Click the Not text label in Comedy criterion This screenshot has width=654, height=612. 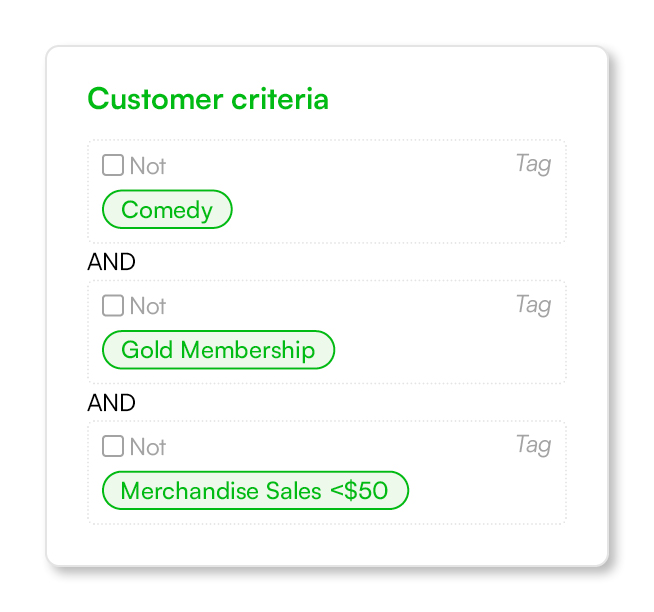coord(148,166)
